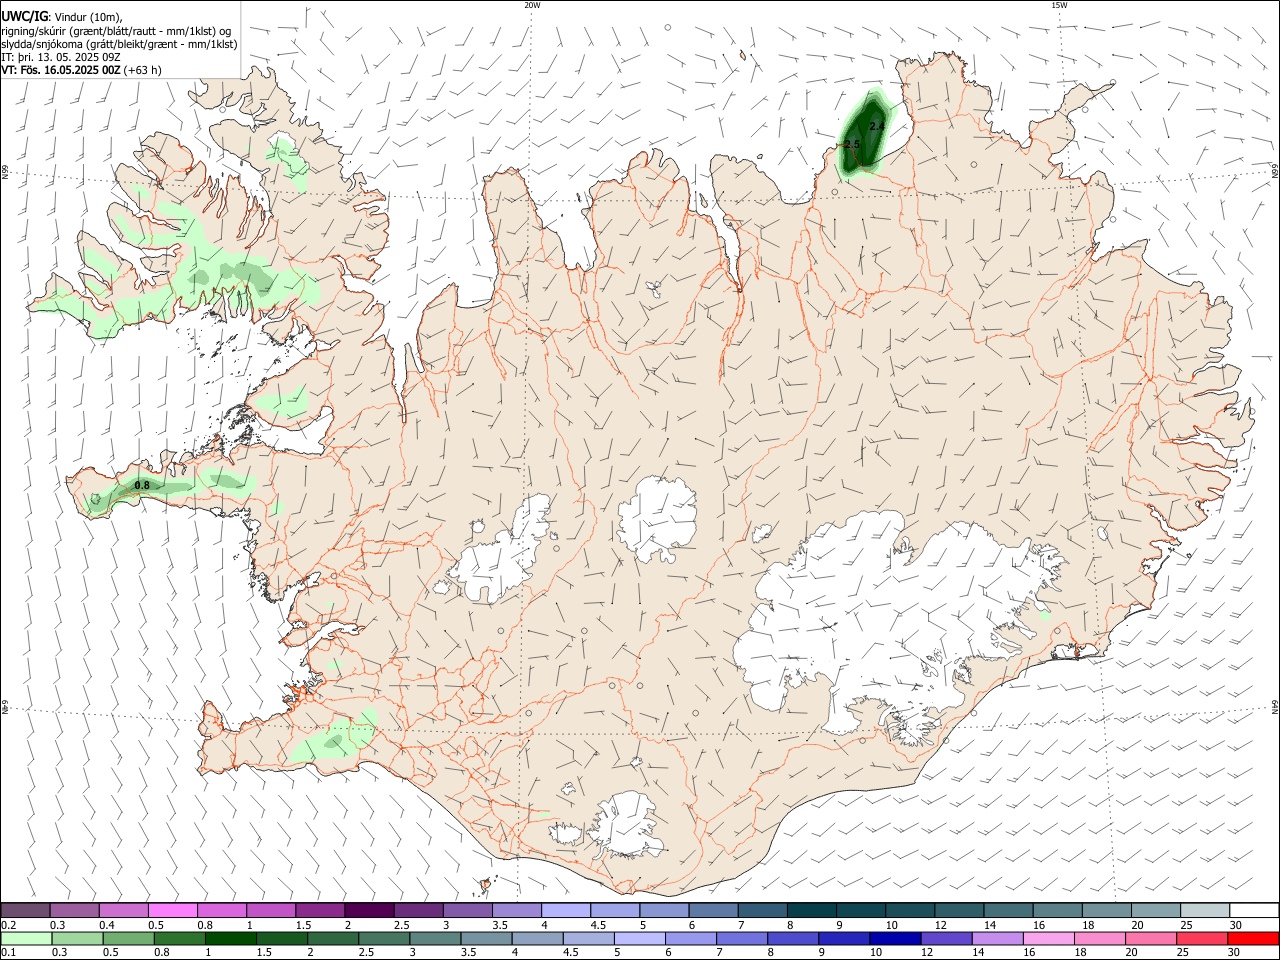Image resolution: width=1280 pixels, height=960 pixels.
Task: Click the grey-green 2.5 swatch in lower legend row
Action: tap(384, 939)
